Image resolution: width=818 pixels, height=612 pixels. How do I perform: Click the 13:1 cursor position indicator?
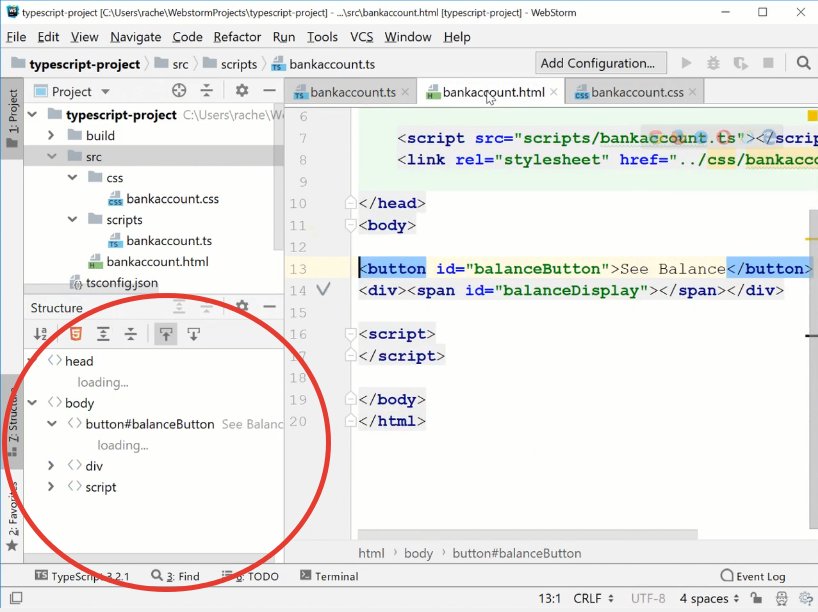(549, 598)
